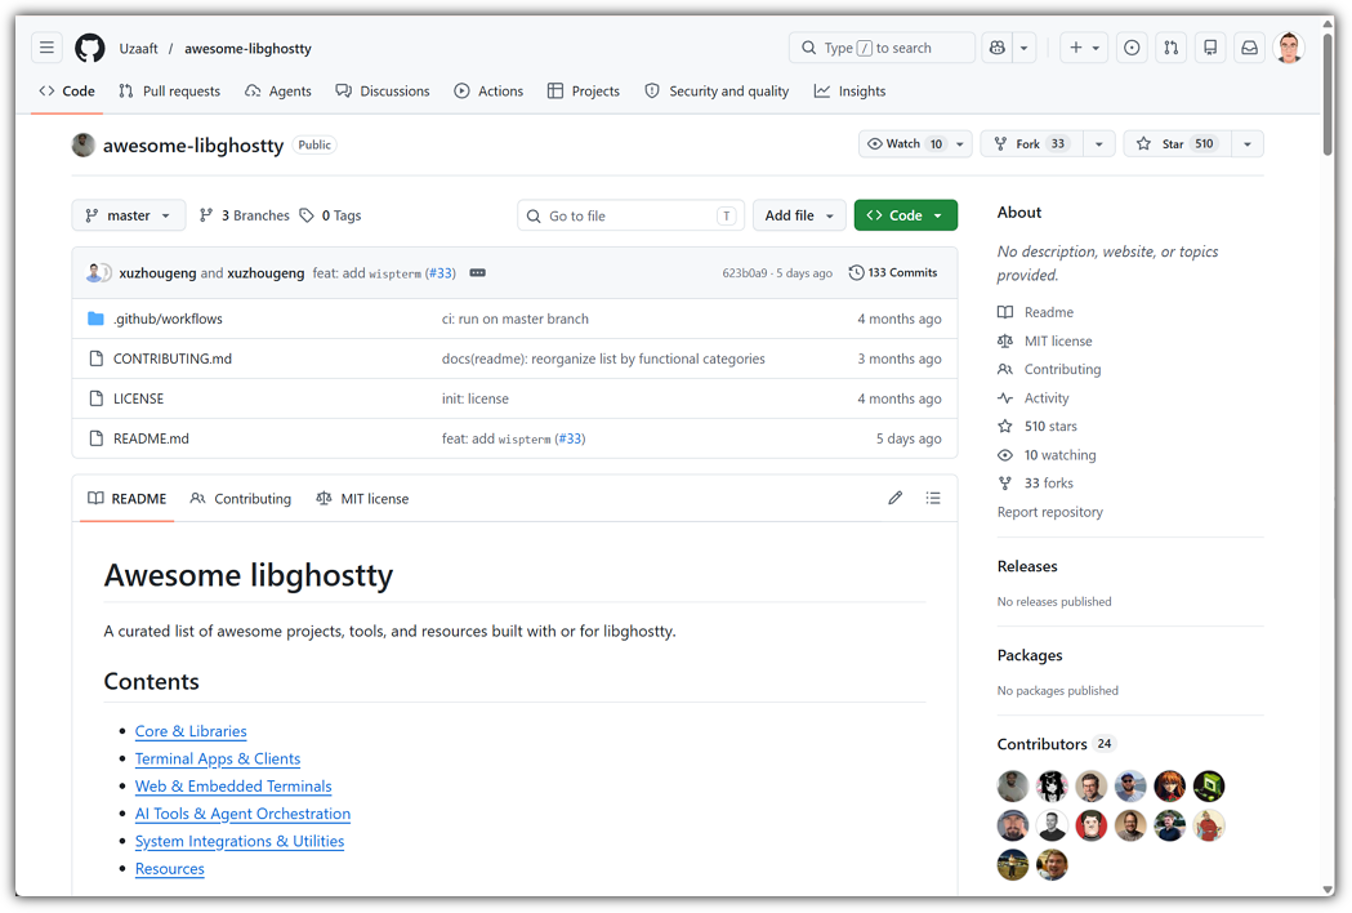Expand the Star lists dropdown arrow
Image resolution: width=1352 pixels, height=913 pixels.
coord(1247,144)
